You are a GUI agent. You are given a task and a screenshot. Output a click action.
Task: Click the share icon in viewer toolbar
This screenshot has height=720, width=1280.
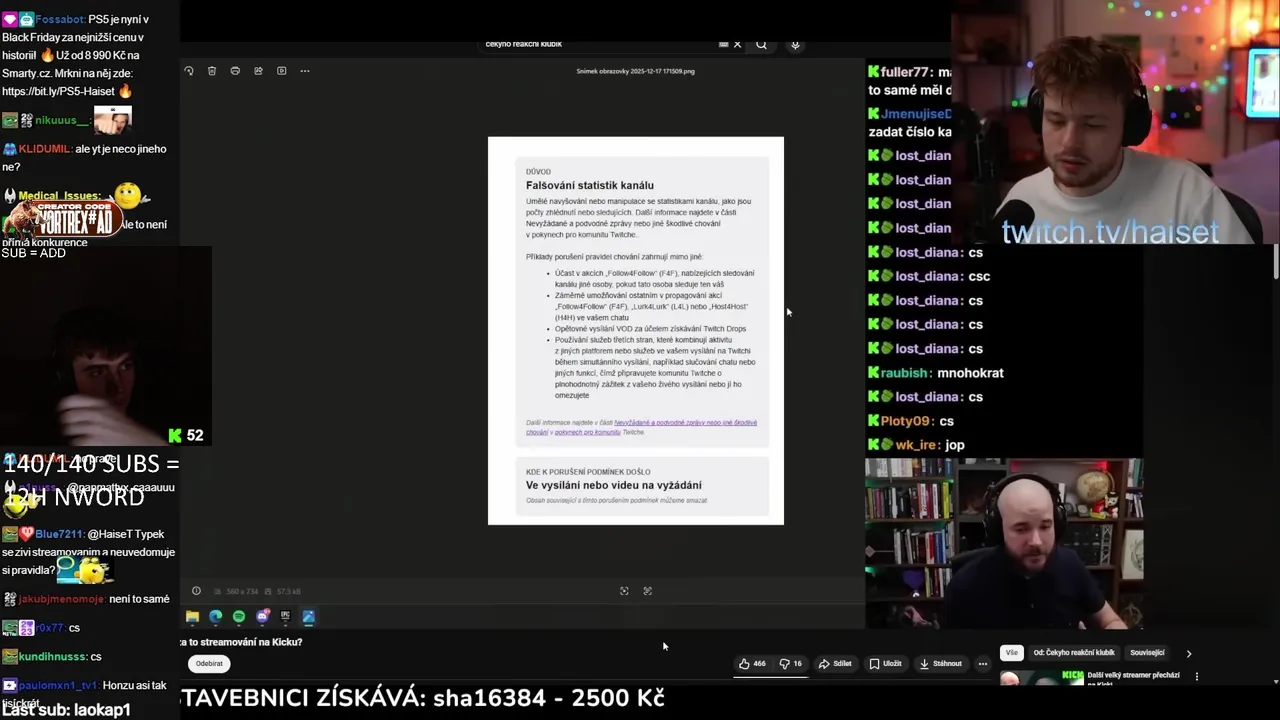point(258,71)
